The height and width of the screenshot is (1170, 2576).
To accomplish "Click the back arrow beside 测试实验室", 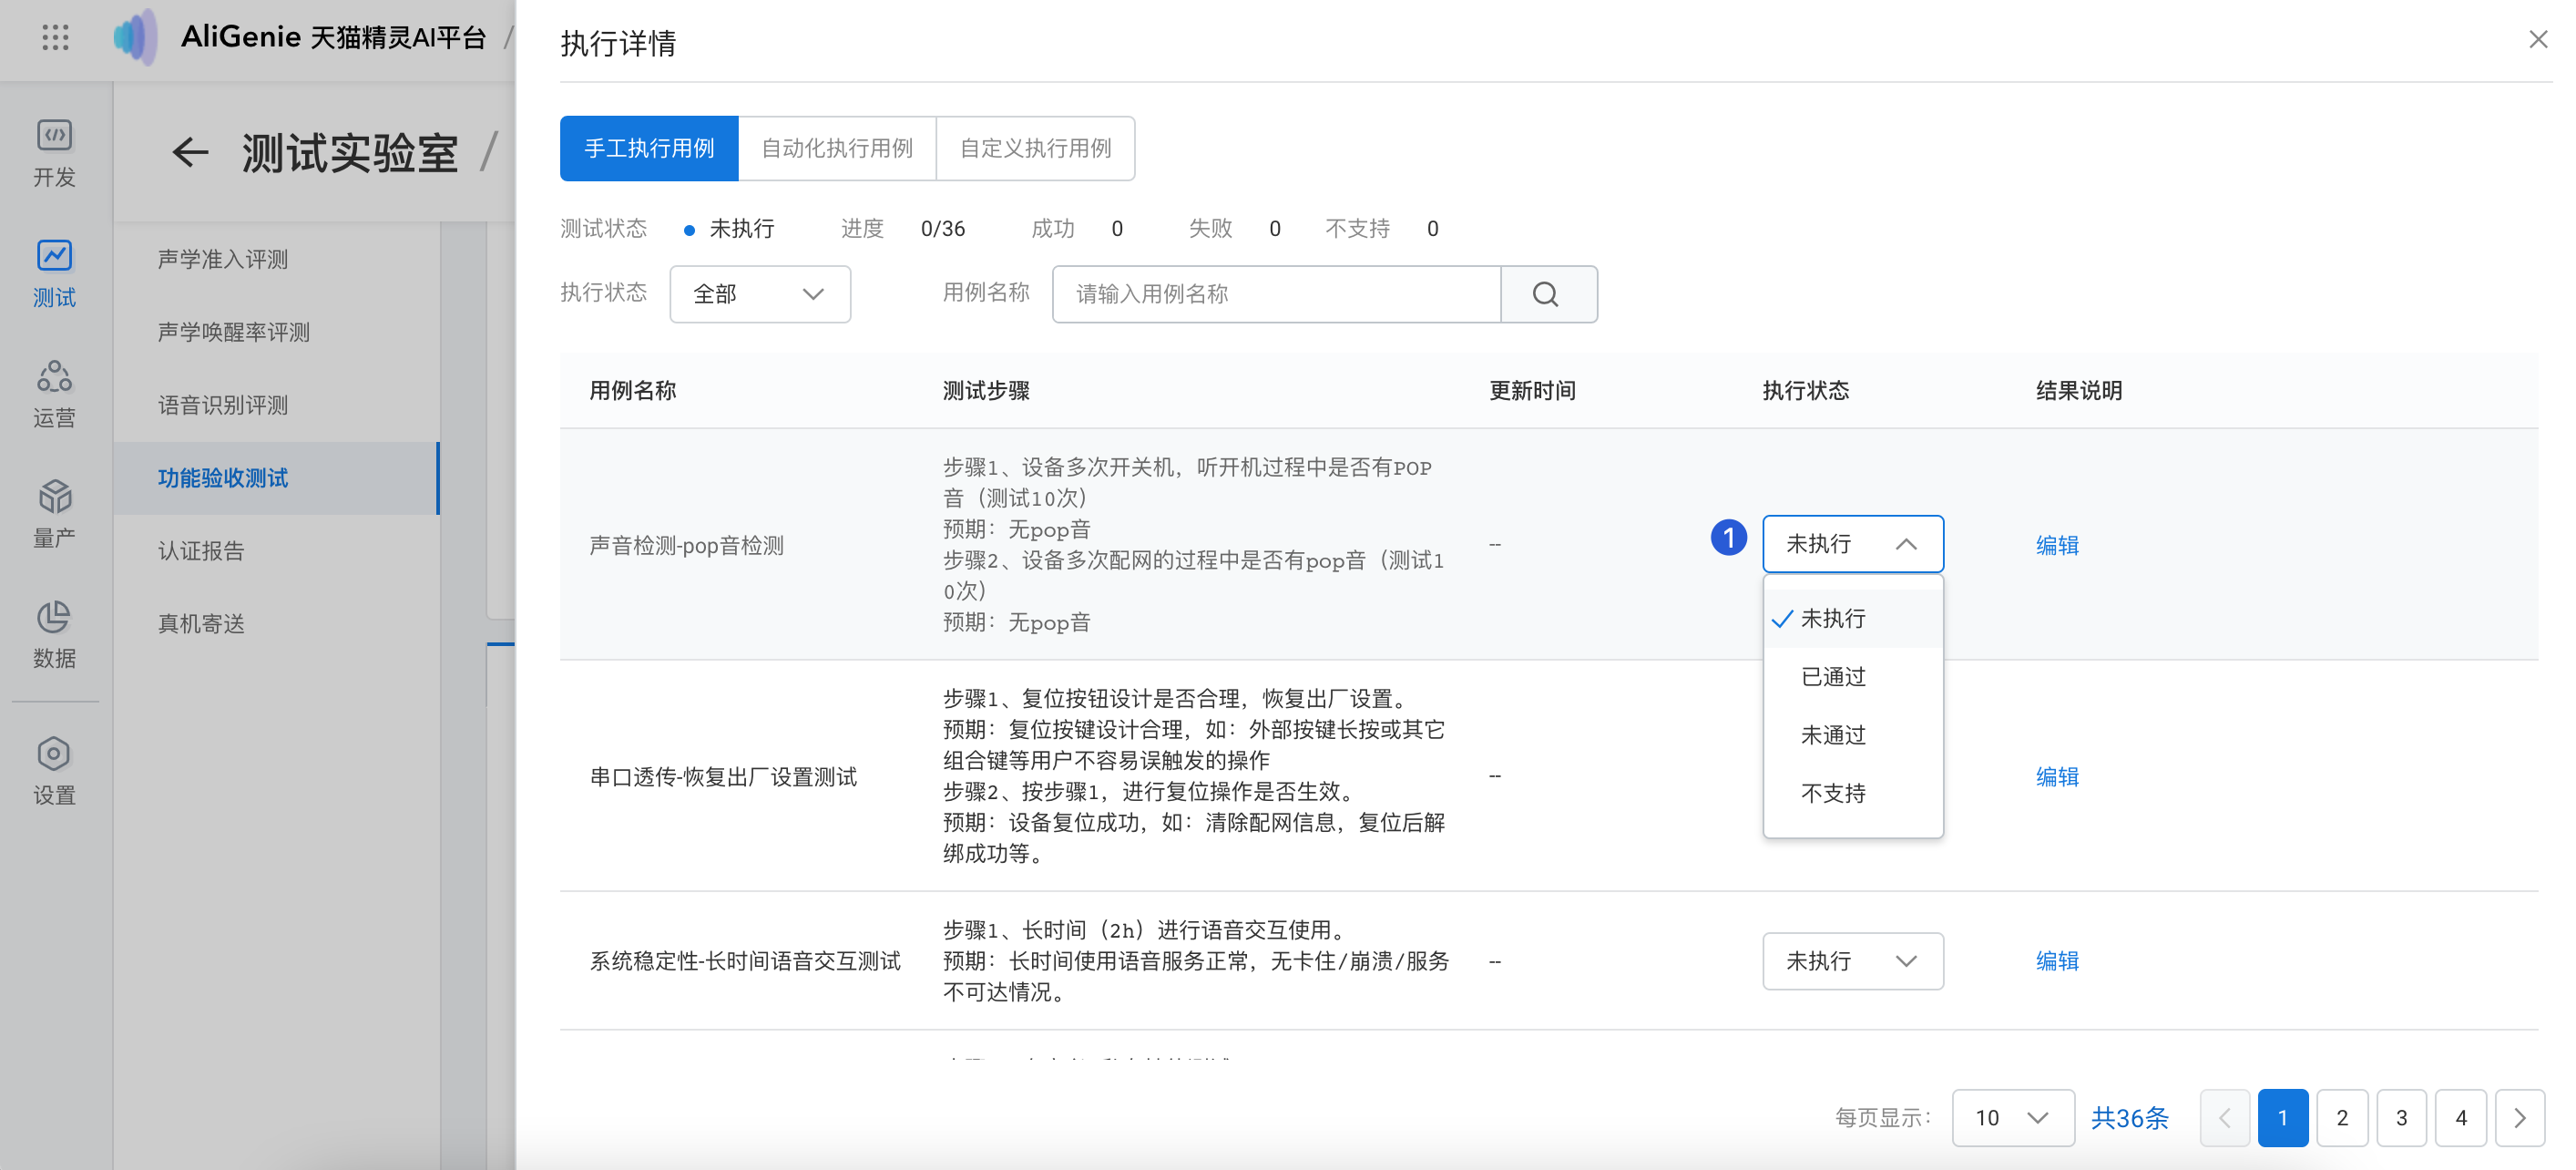I will 190,153.
